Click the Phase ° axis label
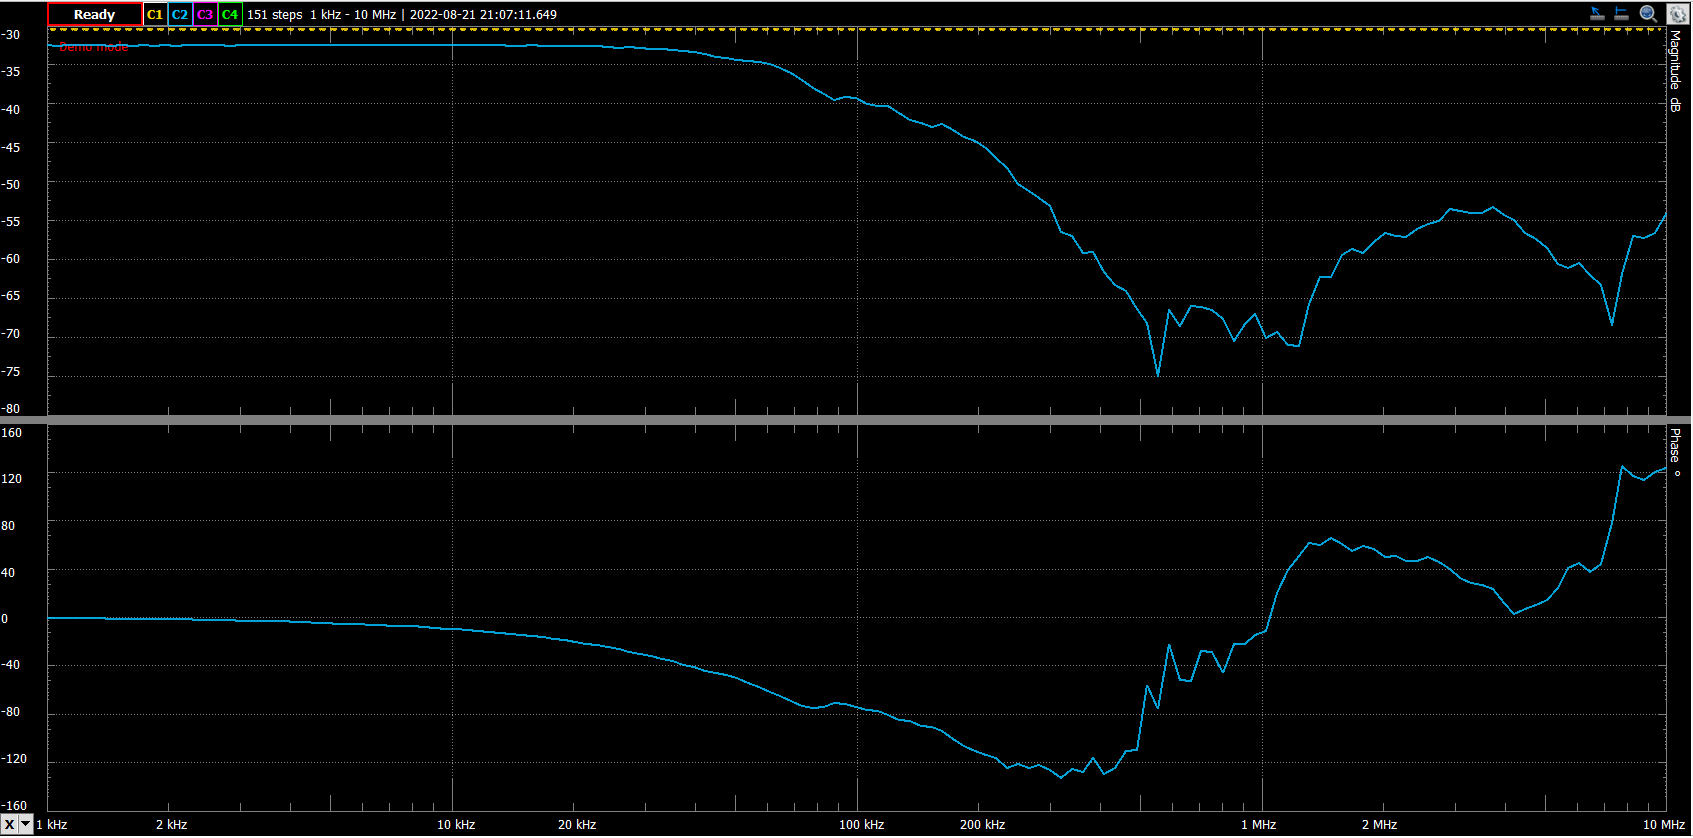Screen dimensions: 1693x838 pos(1676,452)
